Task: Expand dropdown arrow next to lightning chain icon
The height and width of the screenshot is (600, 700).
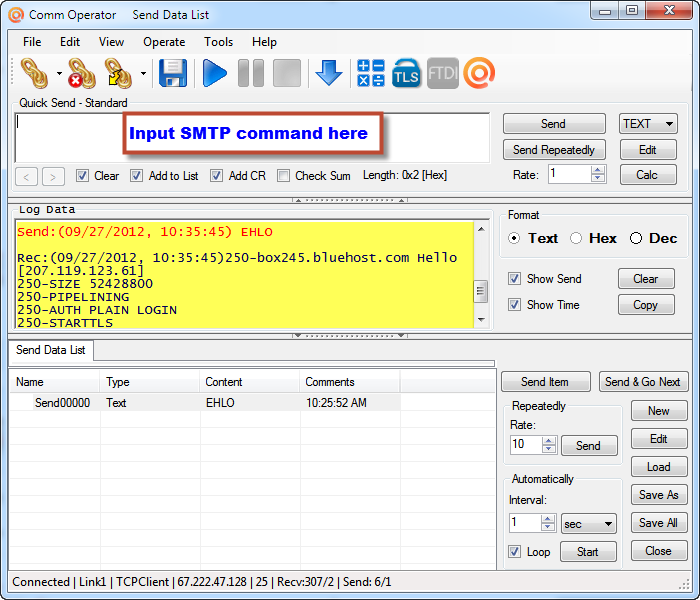Action: click(143, 73)
